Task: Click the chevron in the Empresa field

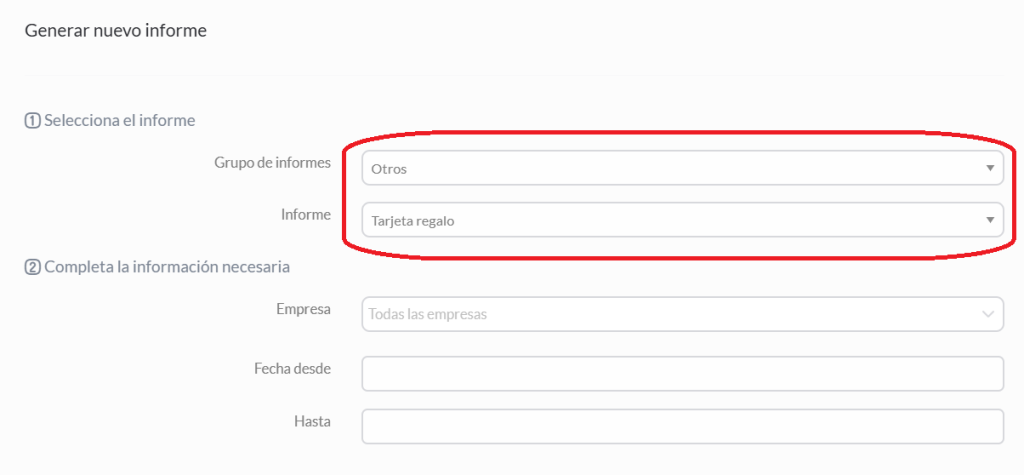Action: (987, 314)
